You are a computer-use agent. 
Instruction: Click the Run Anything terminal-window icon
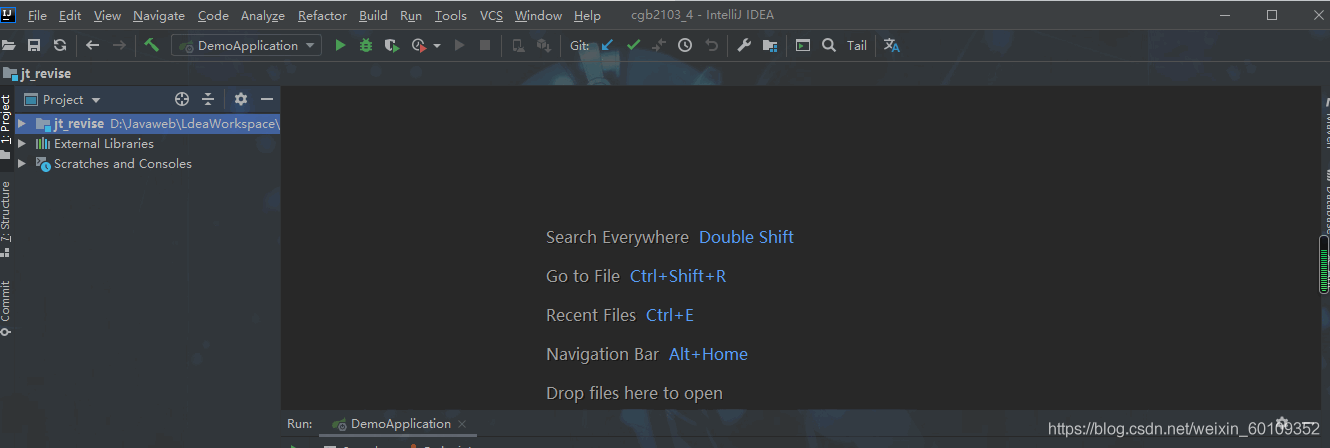pyautogui.click(x=803, y=45)
